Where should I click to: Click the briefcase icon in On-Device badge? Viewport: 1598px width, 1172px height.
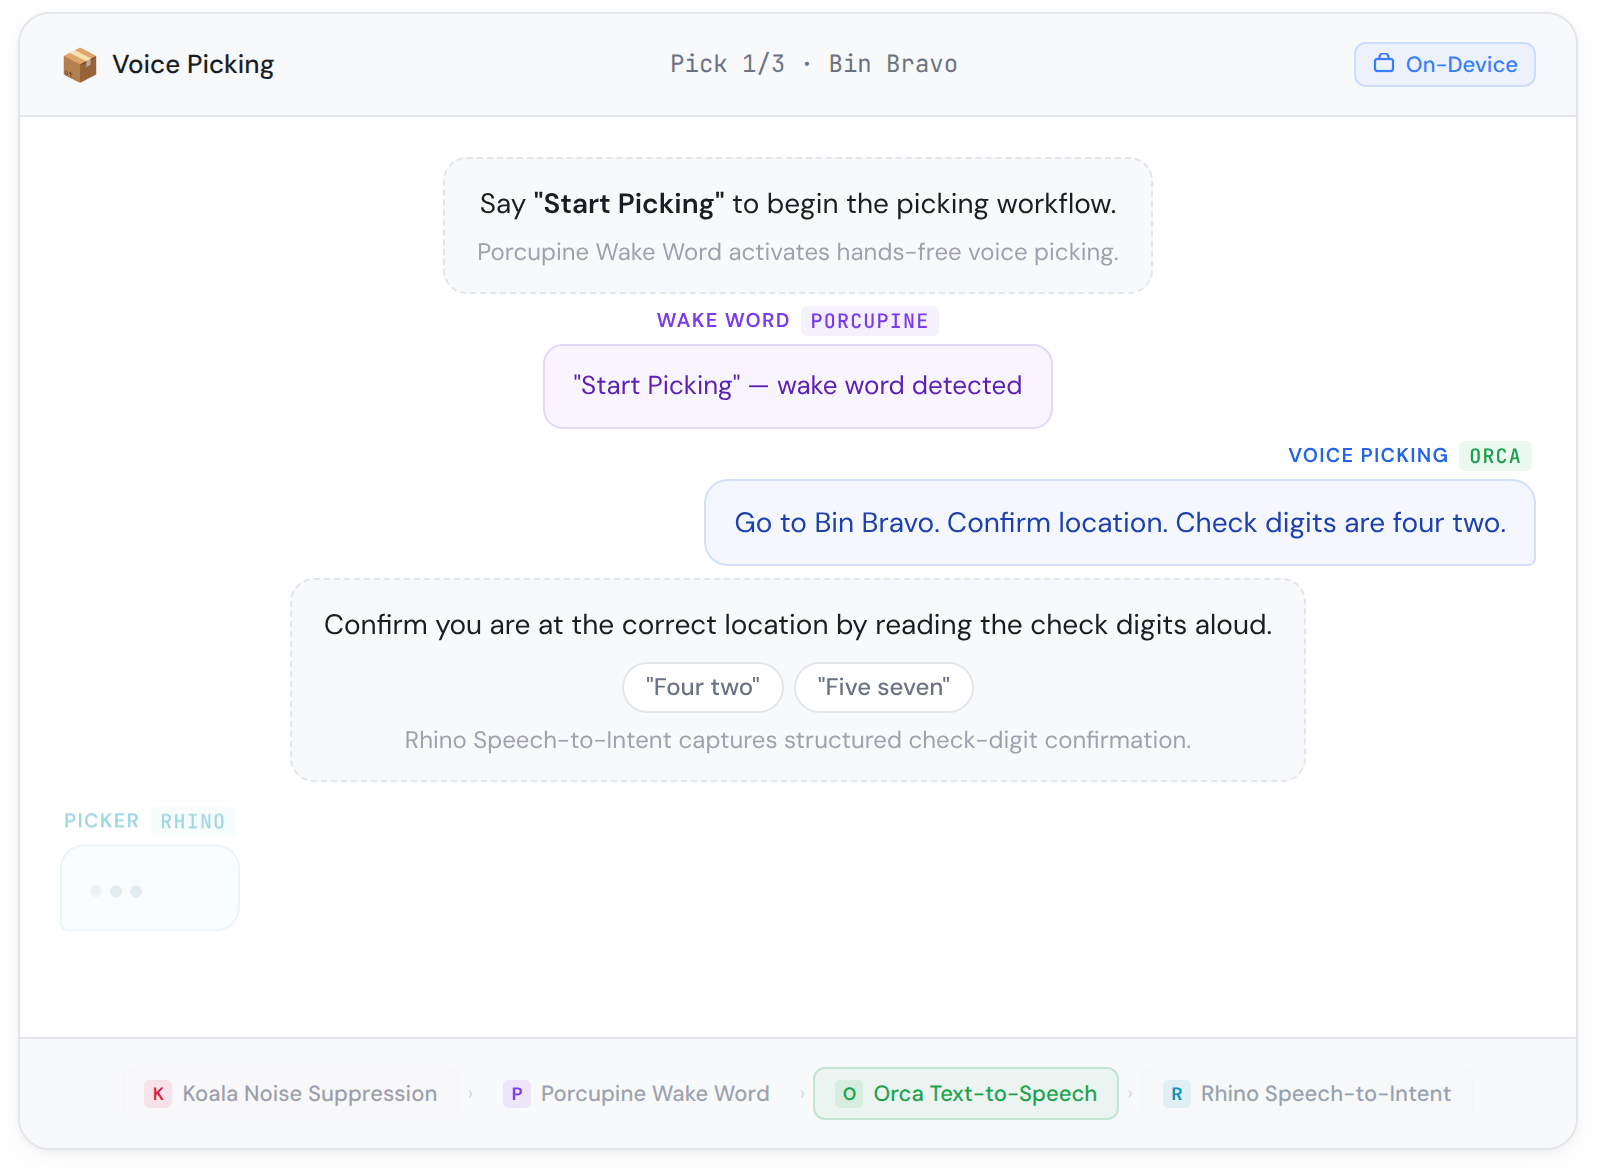tap(1383, 63)
